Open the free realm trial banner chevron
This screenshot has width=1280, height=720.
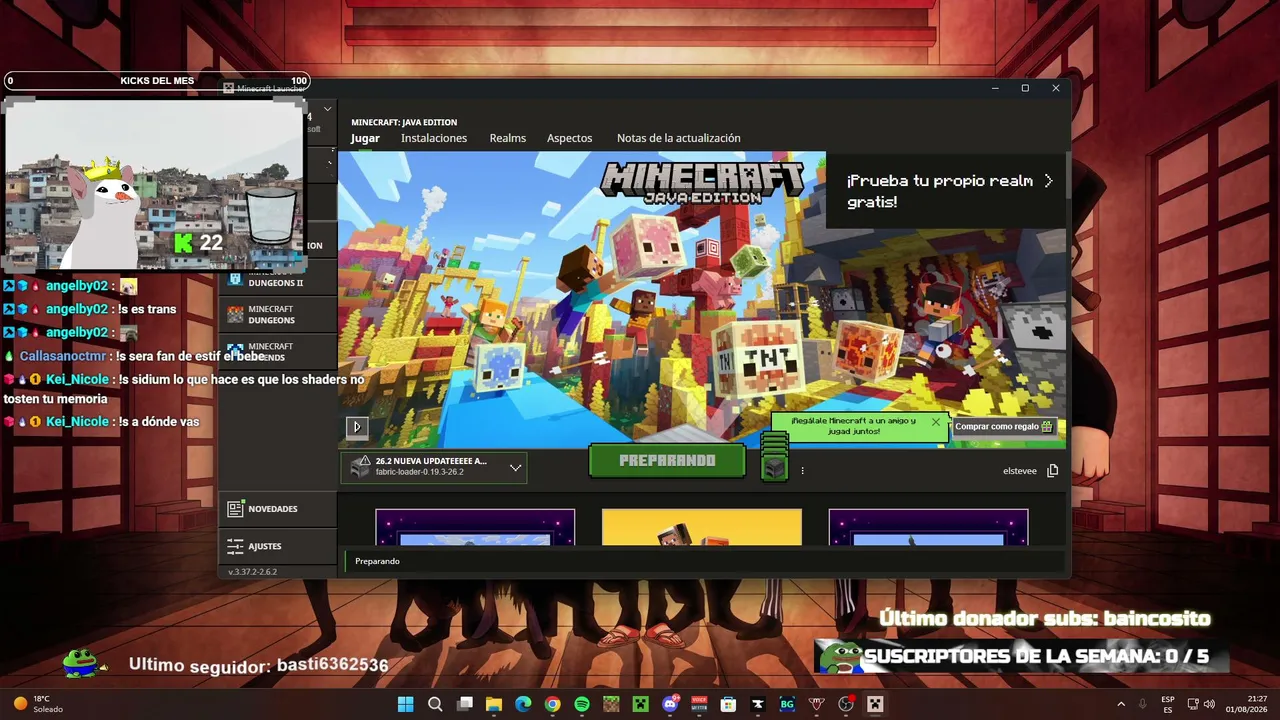[1048, 181]
